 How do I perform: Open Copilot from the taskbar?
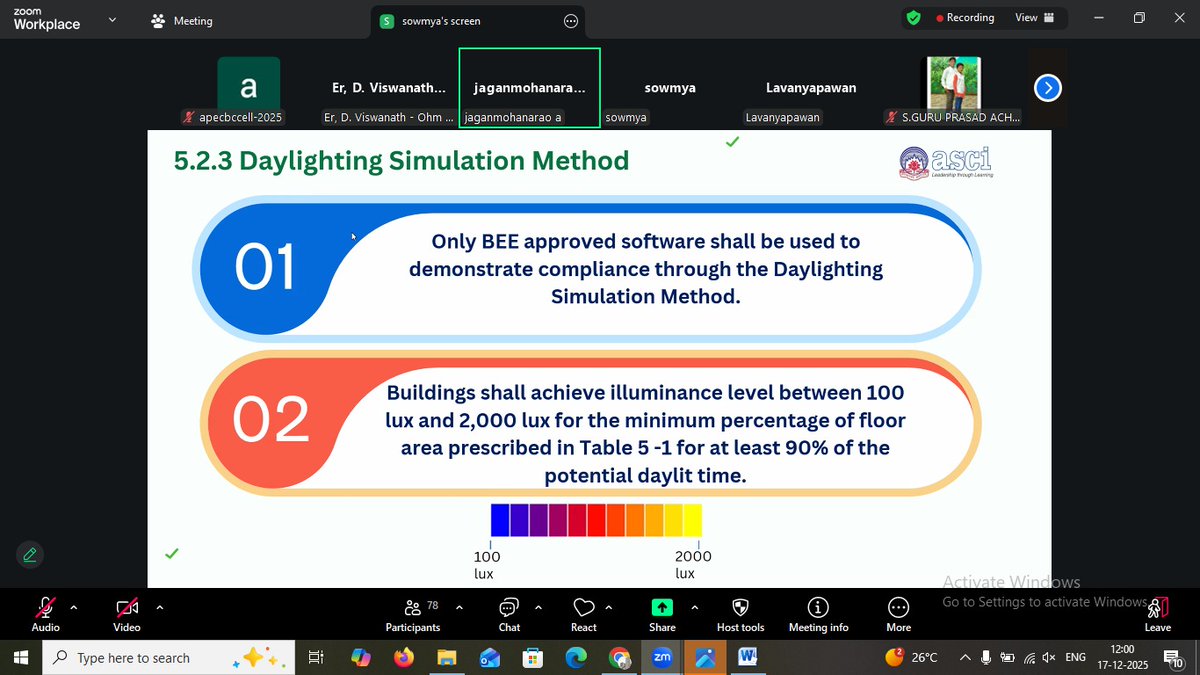361,657
